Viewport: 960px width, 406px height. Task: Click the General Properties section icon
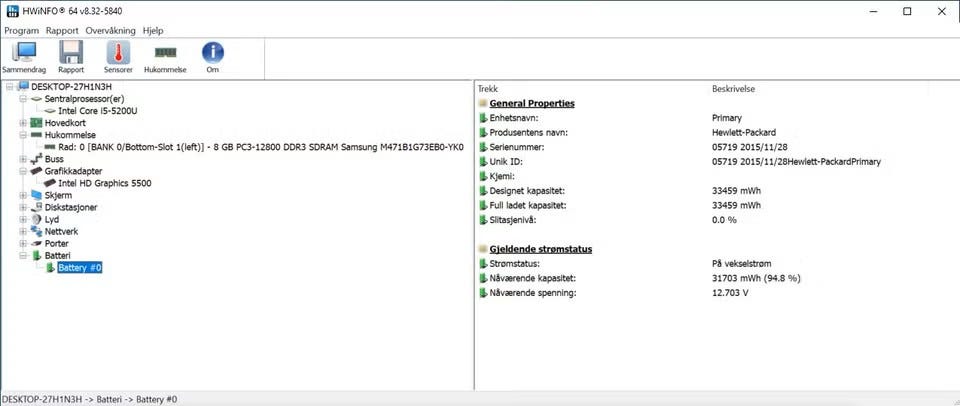click(482, 103)
